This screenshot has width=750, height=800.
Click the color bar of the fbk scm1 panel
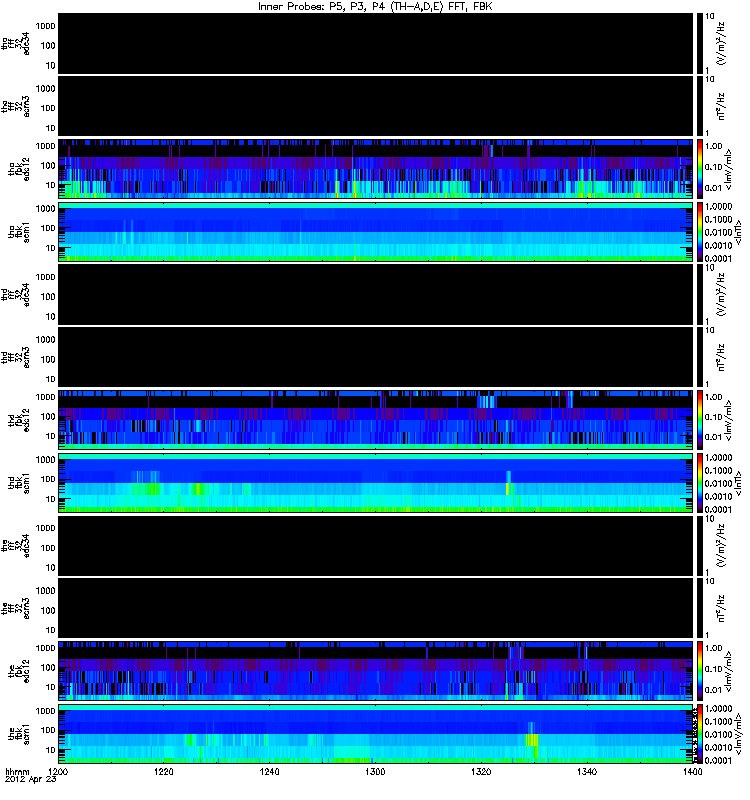[699, 734]
